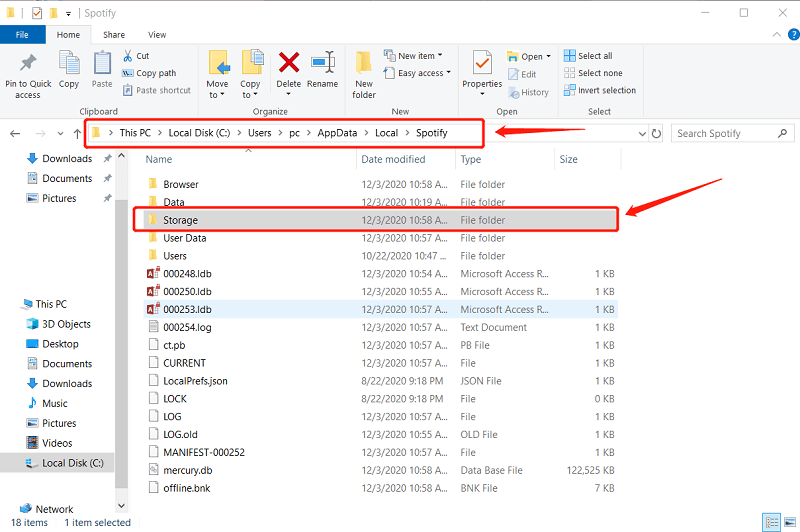This screenshot has height=532, width=800.
Task: Open the Customize Quick Access Toolbar dropdown
Action: tap(68, 14)
